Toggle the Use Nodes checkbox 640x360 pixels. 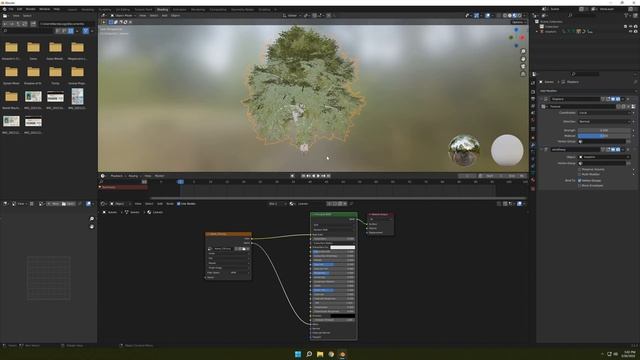(x=178, y=204)
